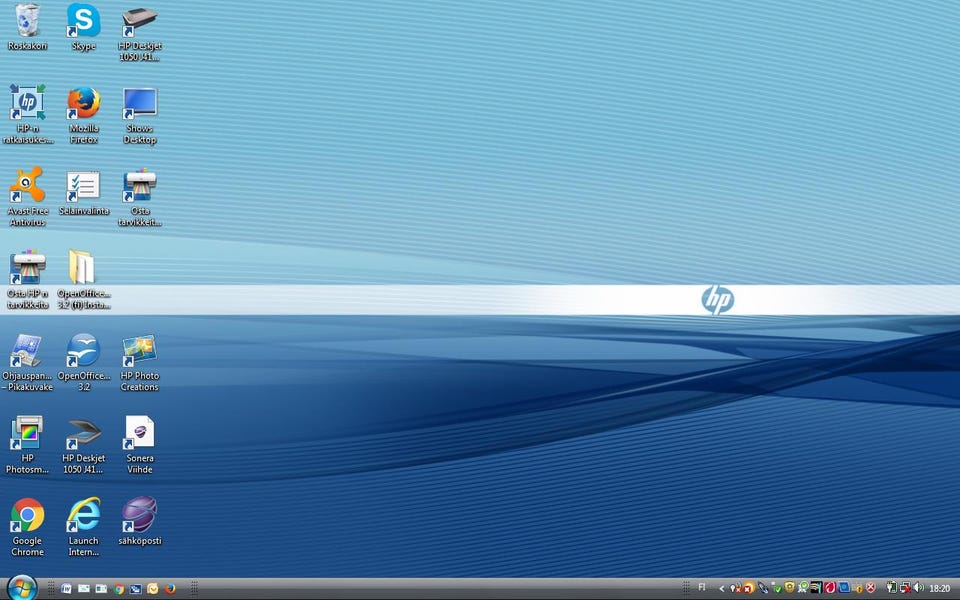
Task: Select the Google Chrome desktop shortcut
Action: tap(28, 527)
